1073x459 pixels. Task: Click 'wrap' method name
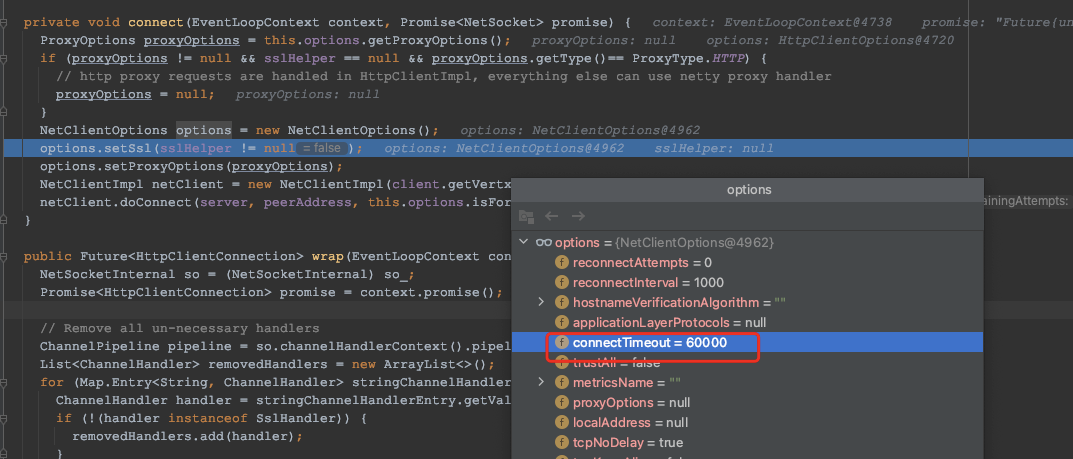tap(327, 257)
